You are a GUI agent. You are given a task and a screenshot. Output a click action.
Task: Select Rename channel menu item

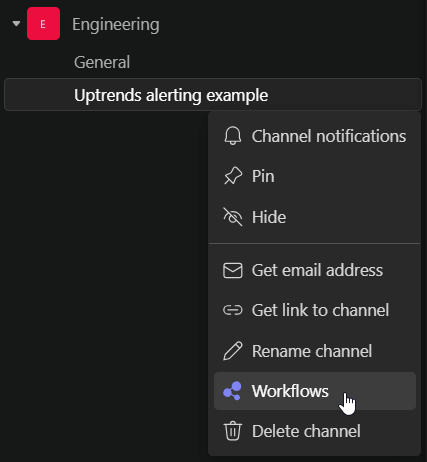(315, 351)
